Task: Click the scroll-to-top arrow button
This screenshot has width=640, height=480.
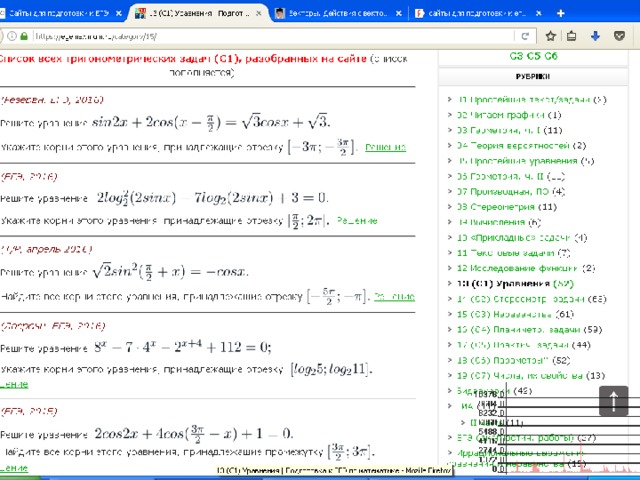Action: (x=612, y=401)
